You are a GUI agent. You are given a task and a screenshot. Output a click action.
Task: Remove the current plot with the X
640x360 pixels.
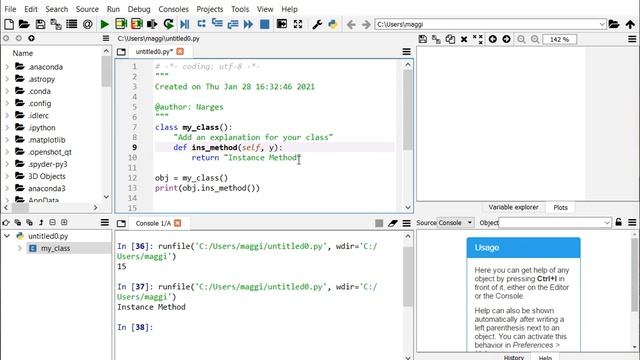click(x=464, y=39)
